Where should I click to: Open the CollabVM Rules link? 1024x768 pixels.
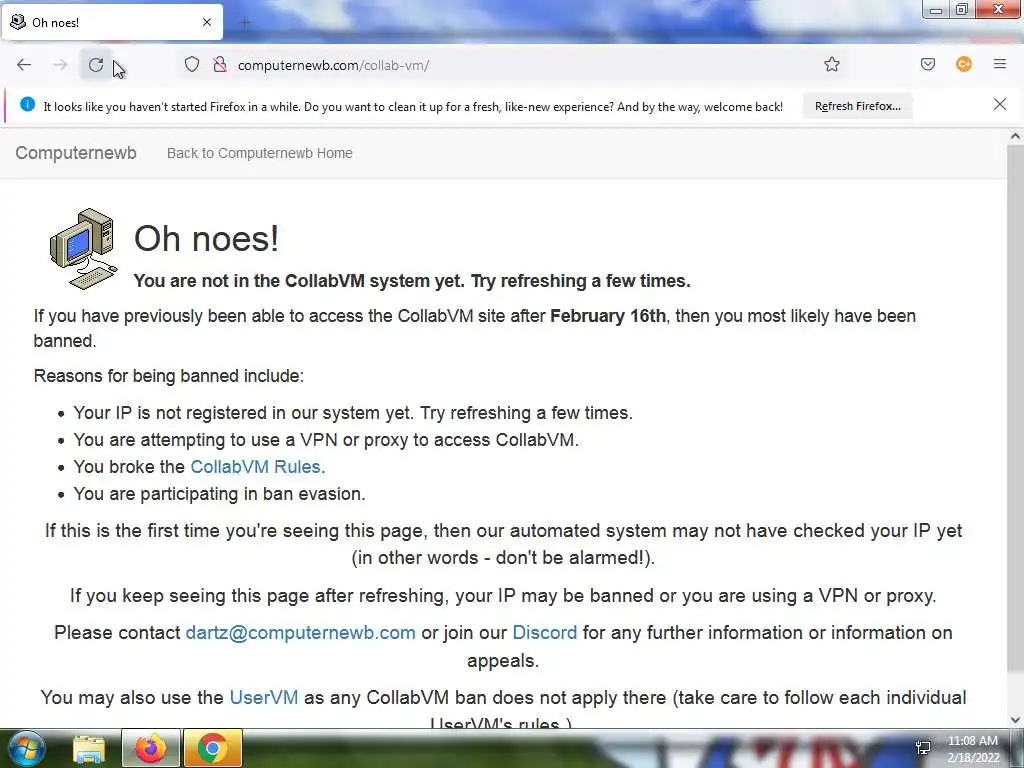pyautogui.click(x=255, y=467)
